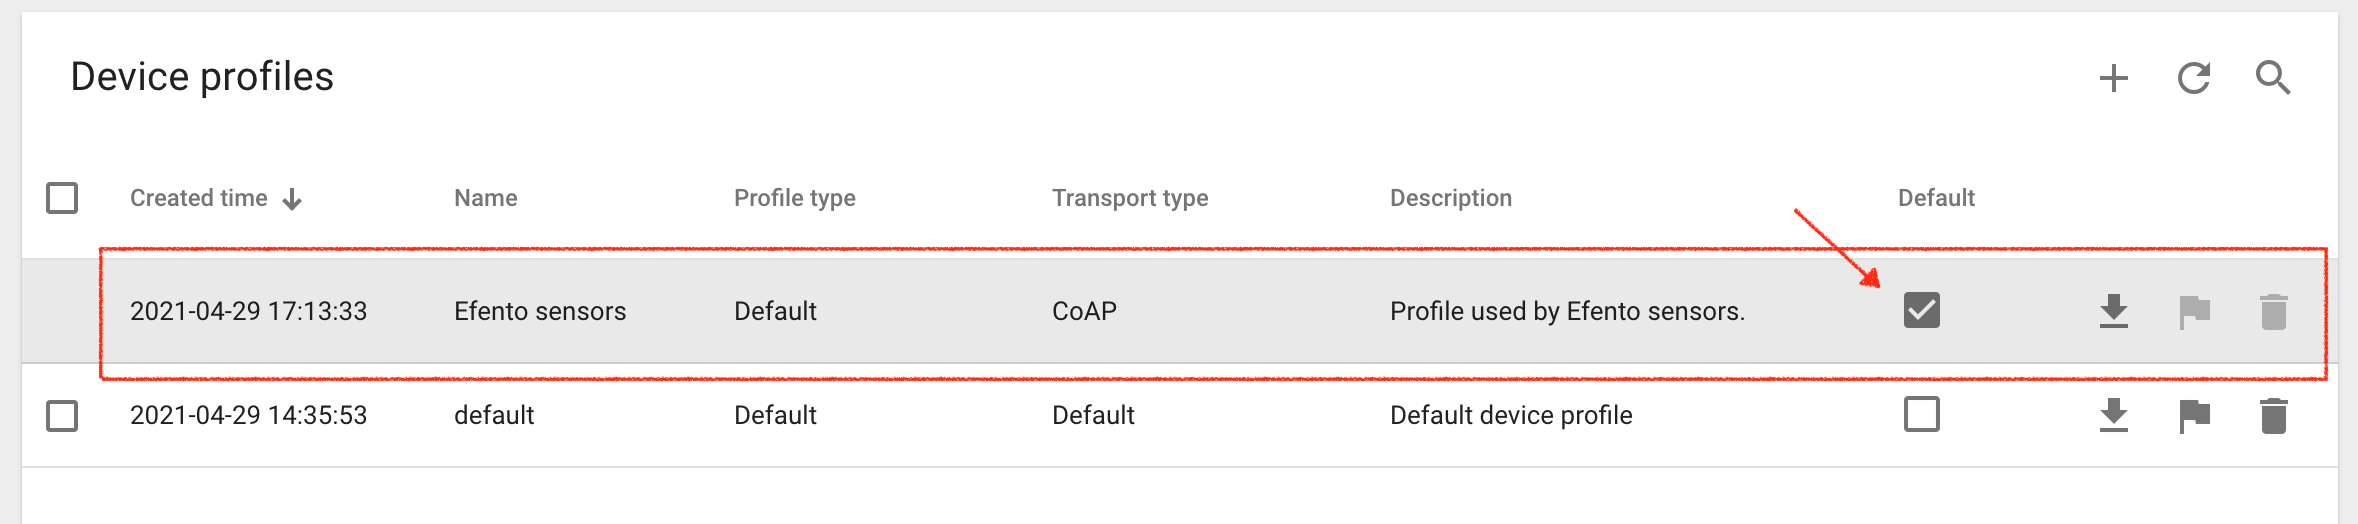
Task: Delete the Efento sensors profile
Action: (2273, 311)
